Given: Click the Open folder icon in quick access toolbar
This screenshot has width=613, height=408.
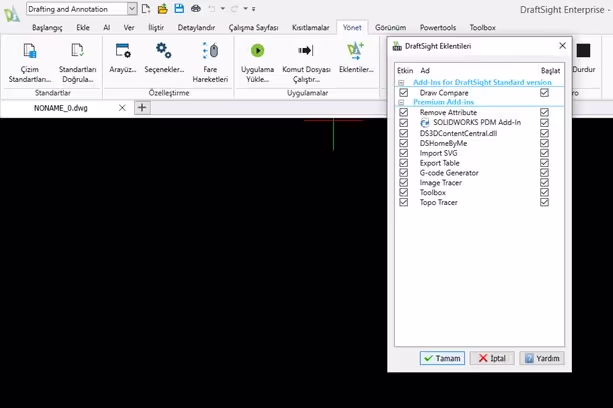Looking at the screenshot, I should coord(162,9).
